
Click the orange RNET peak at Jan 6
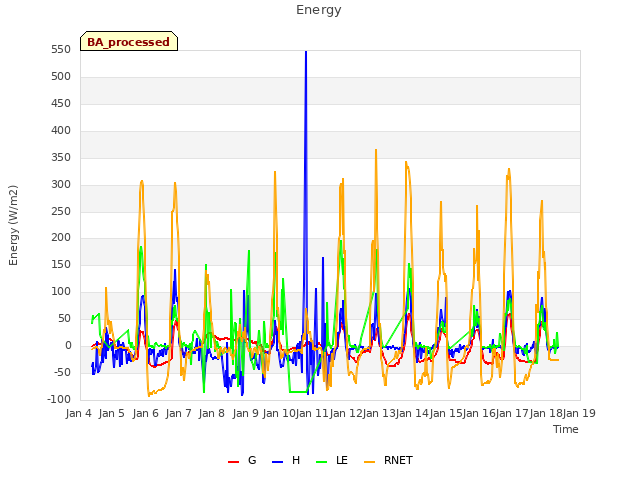142,181
